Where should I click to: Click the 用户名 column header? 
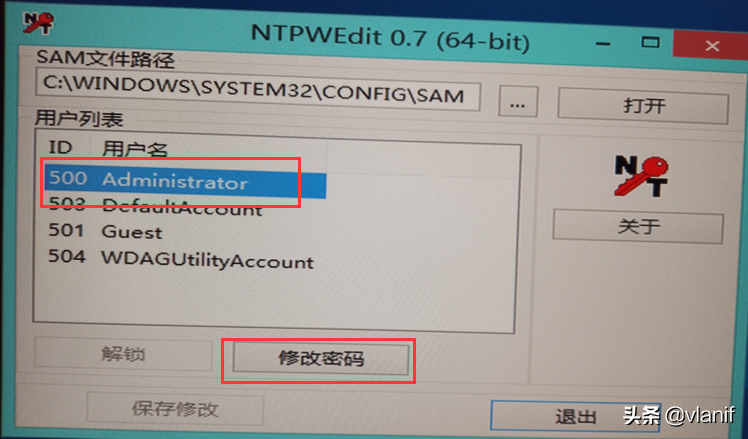click(x=135, y=149)
